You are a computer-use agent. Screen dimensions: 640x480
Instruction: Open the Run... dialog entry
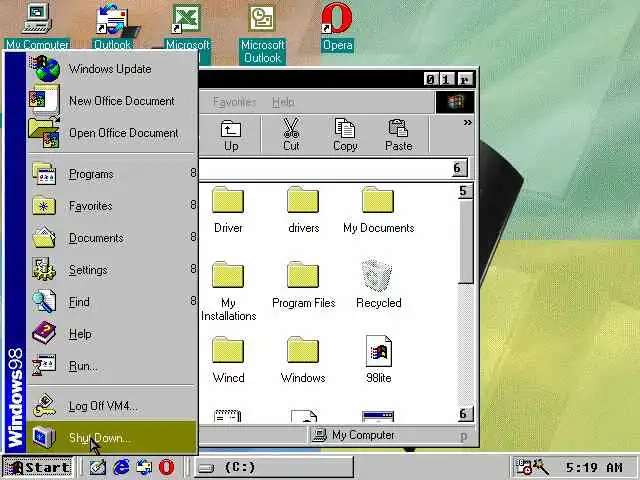(111, 366)
